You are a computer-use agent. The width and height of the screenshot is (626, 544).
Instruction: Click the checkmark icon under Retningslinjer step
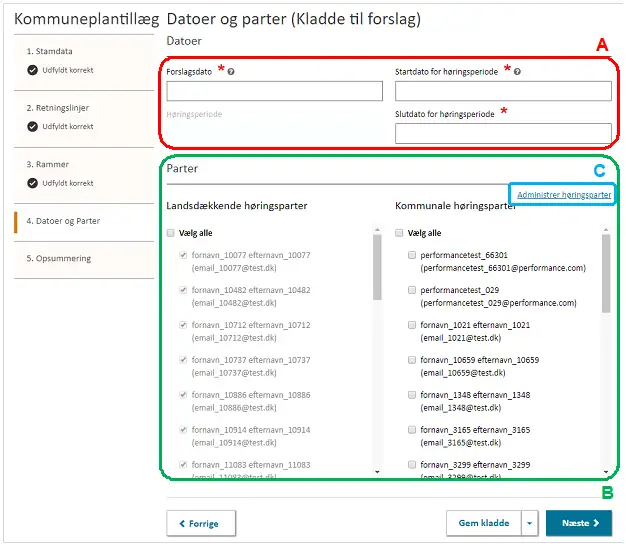coord(33,127)
